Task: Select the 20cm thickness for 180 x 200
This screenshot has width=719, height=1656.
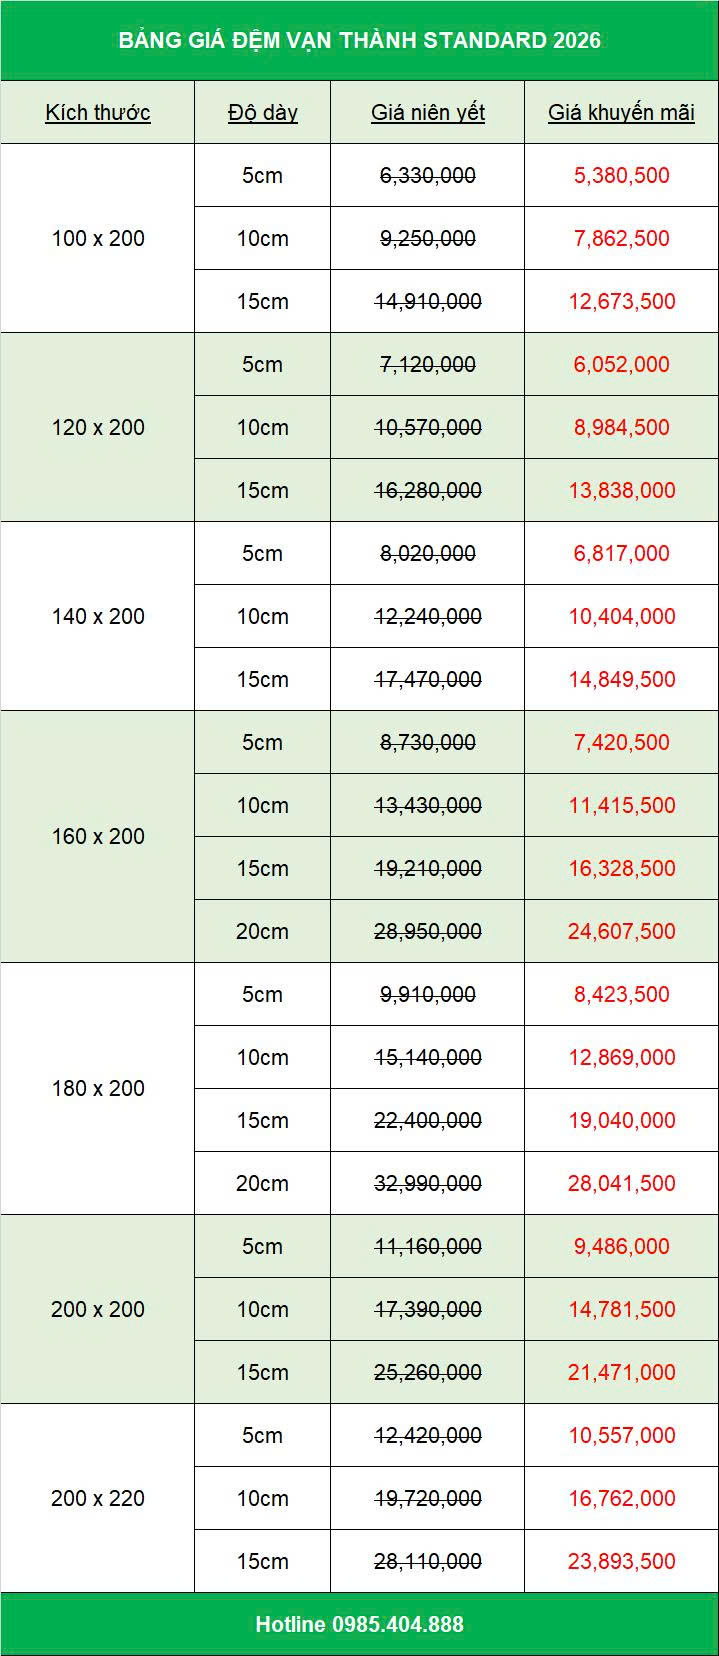Action: click(x=262, y=1183)
